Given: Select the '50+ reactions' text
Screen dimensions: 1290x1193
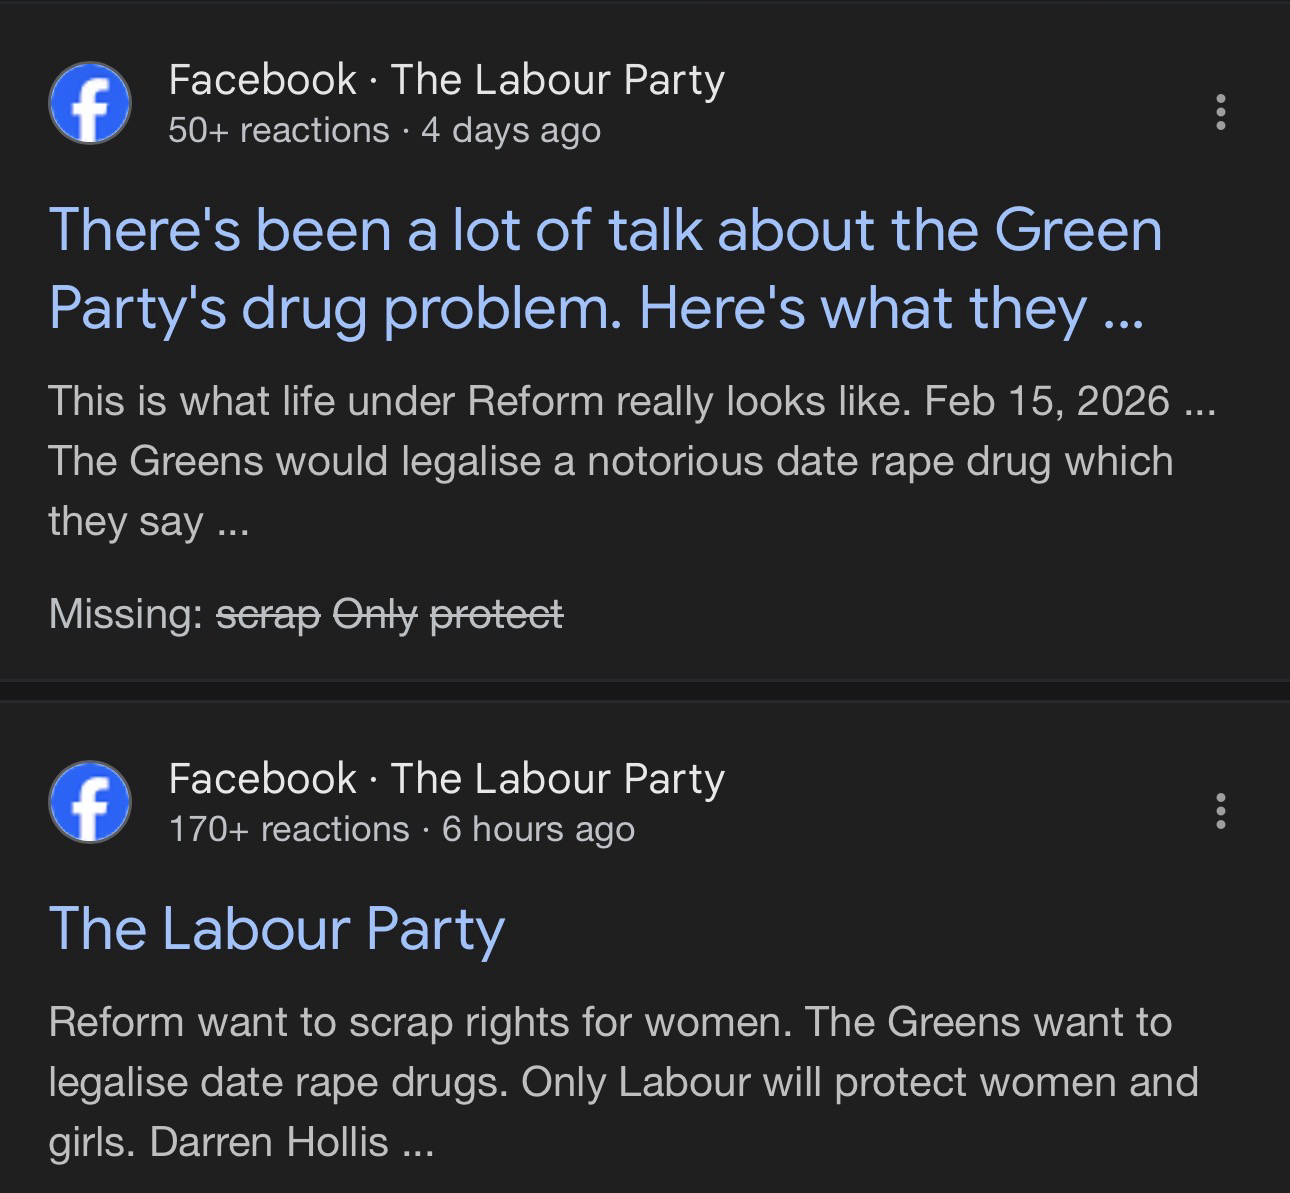Looking at the screenshot, I should coord(279,130).
